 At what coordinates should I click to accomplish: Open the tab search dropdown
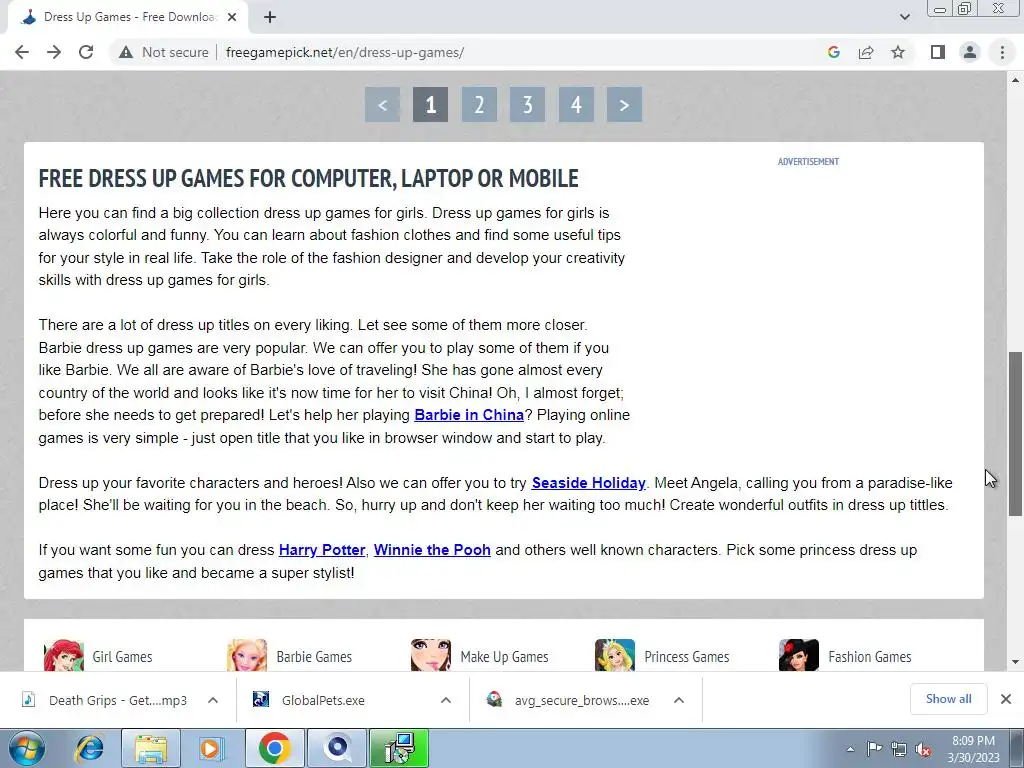point(904,17)
